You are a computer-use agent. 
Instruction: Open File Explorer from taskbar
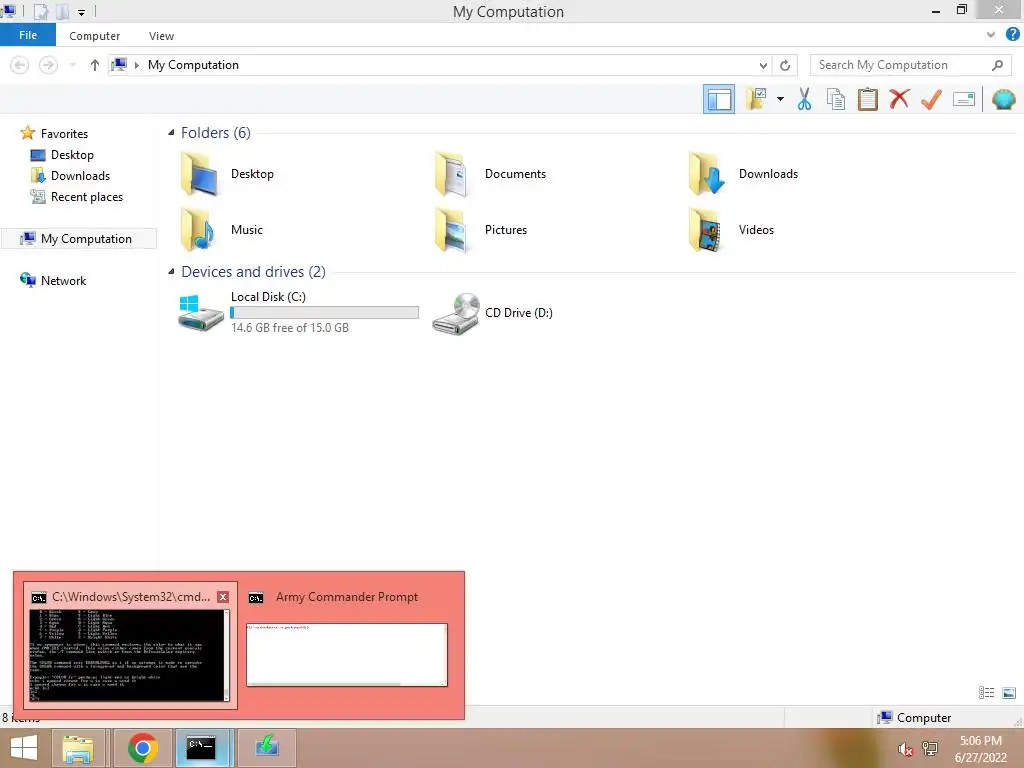click(78, 748)
